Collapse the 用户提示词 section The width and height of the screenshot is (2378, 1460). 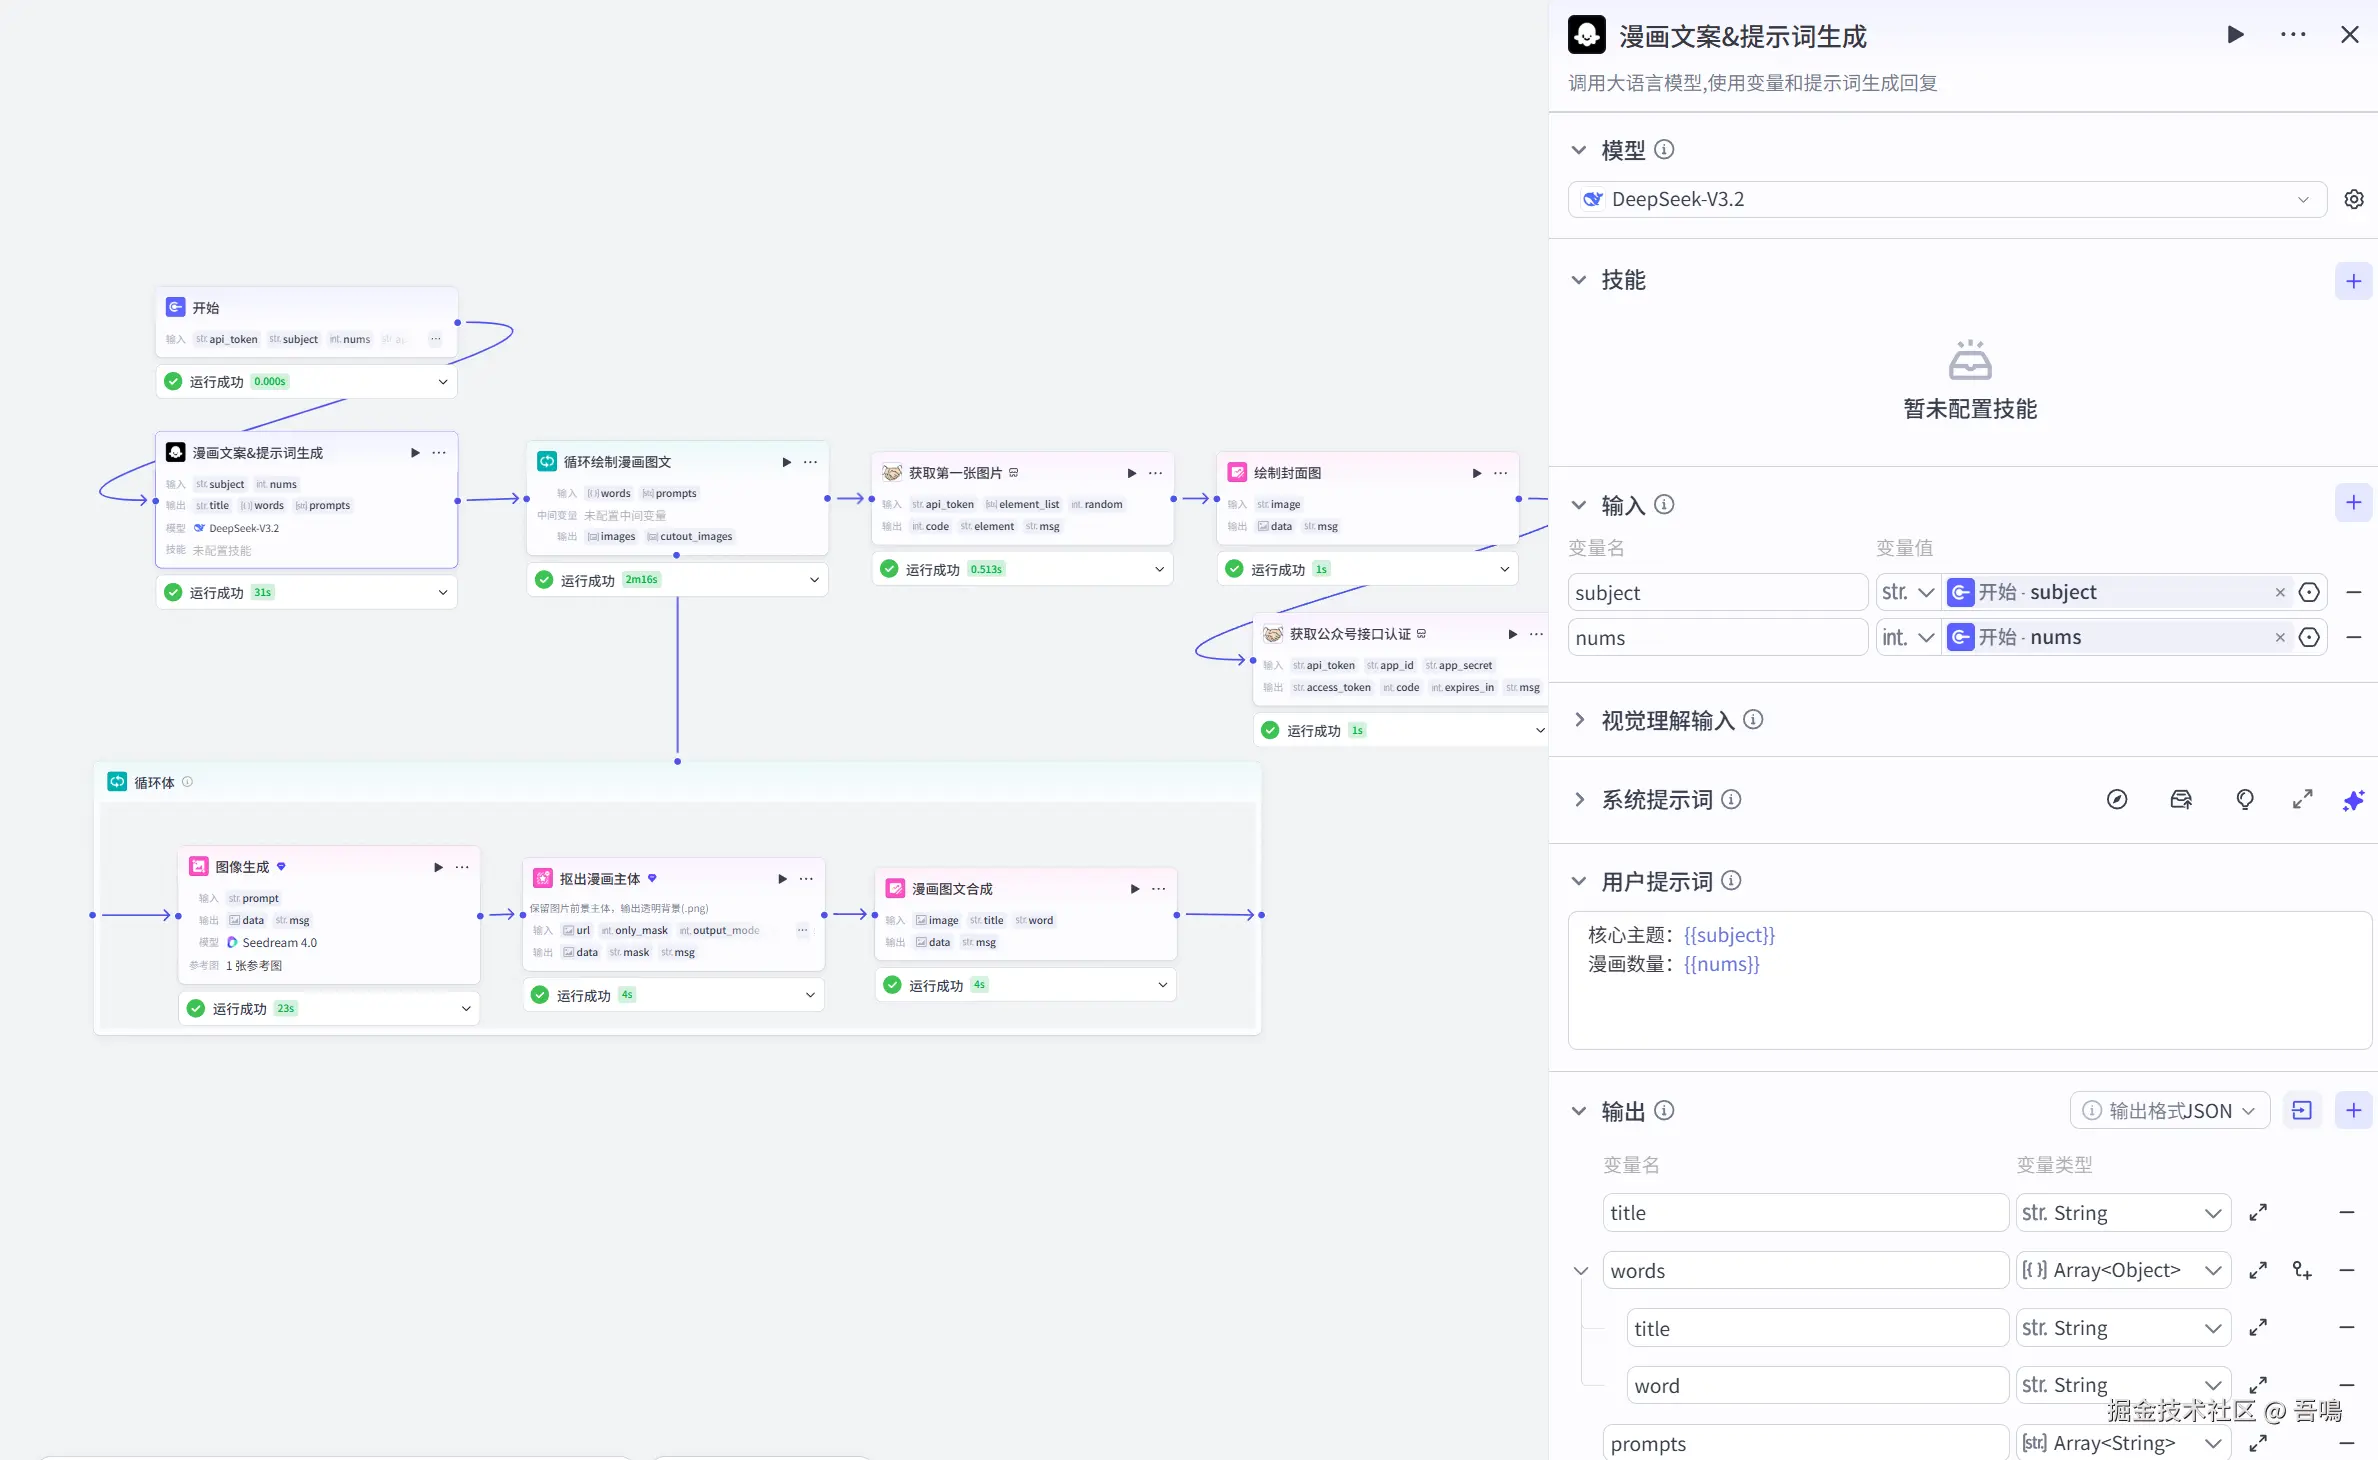(1579, 882)
